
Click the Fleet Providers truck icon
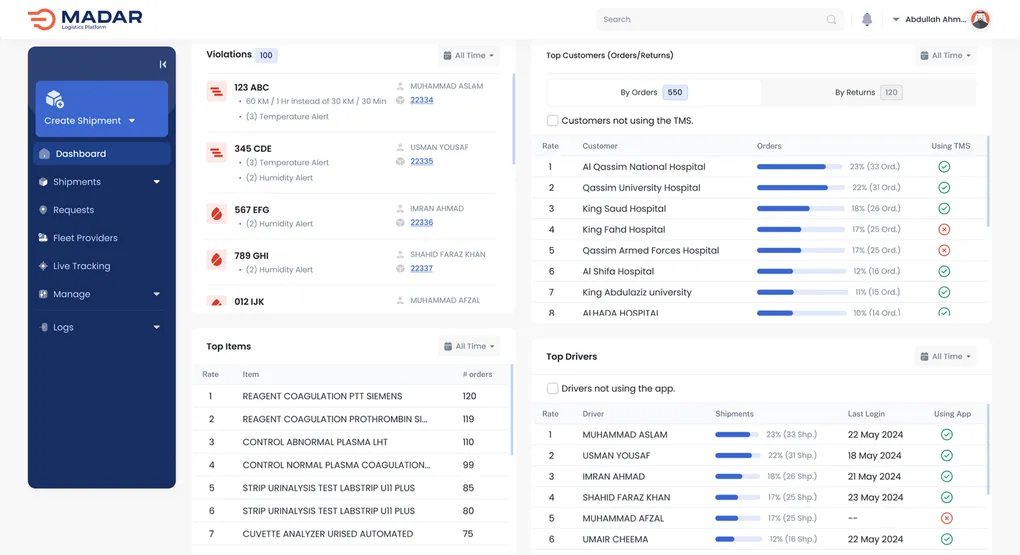[43, 238]
